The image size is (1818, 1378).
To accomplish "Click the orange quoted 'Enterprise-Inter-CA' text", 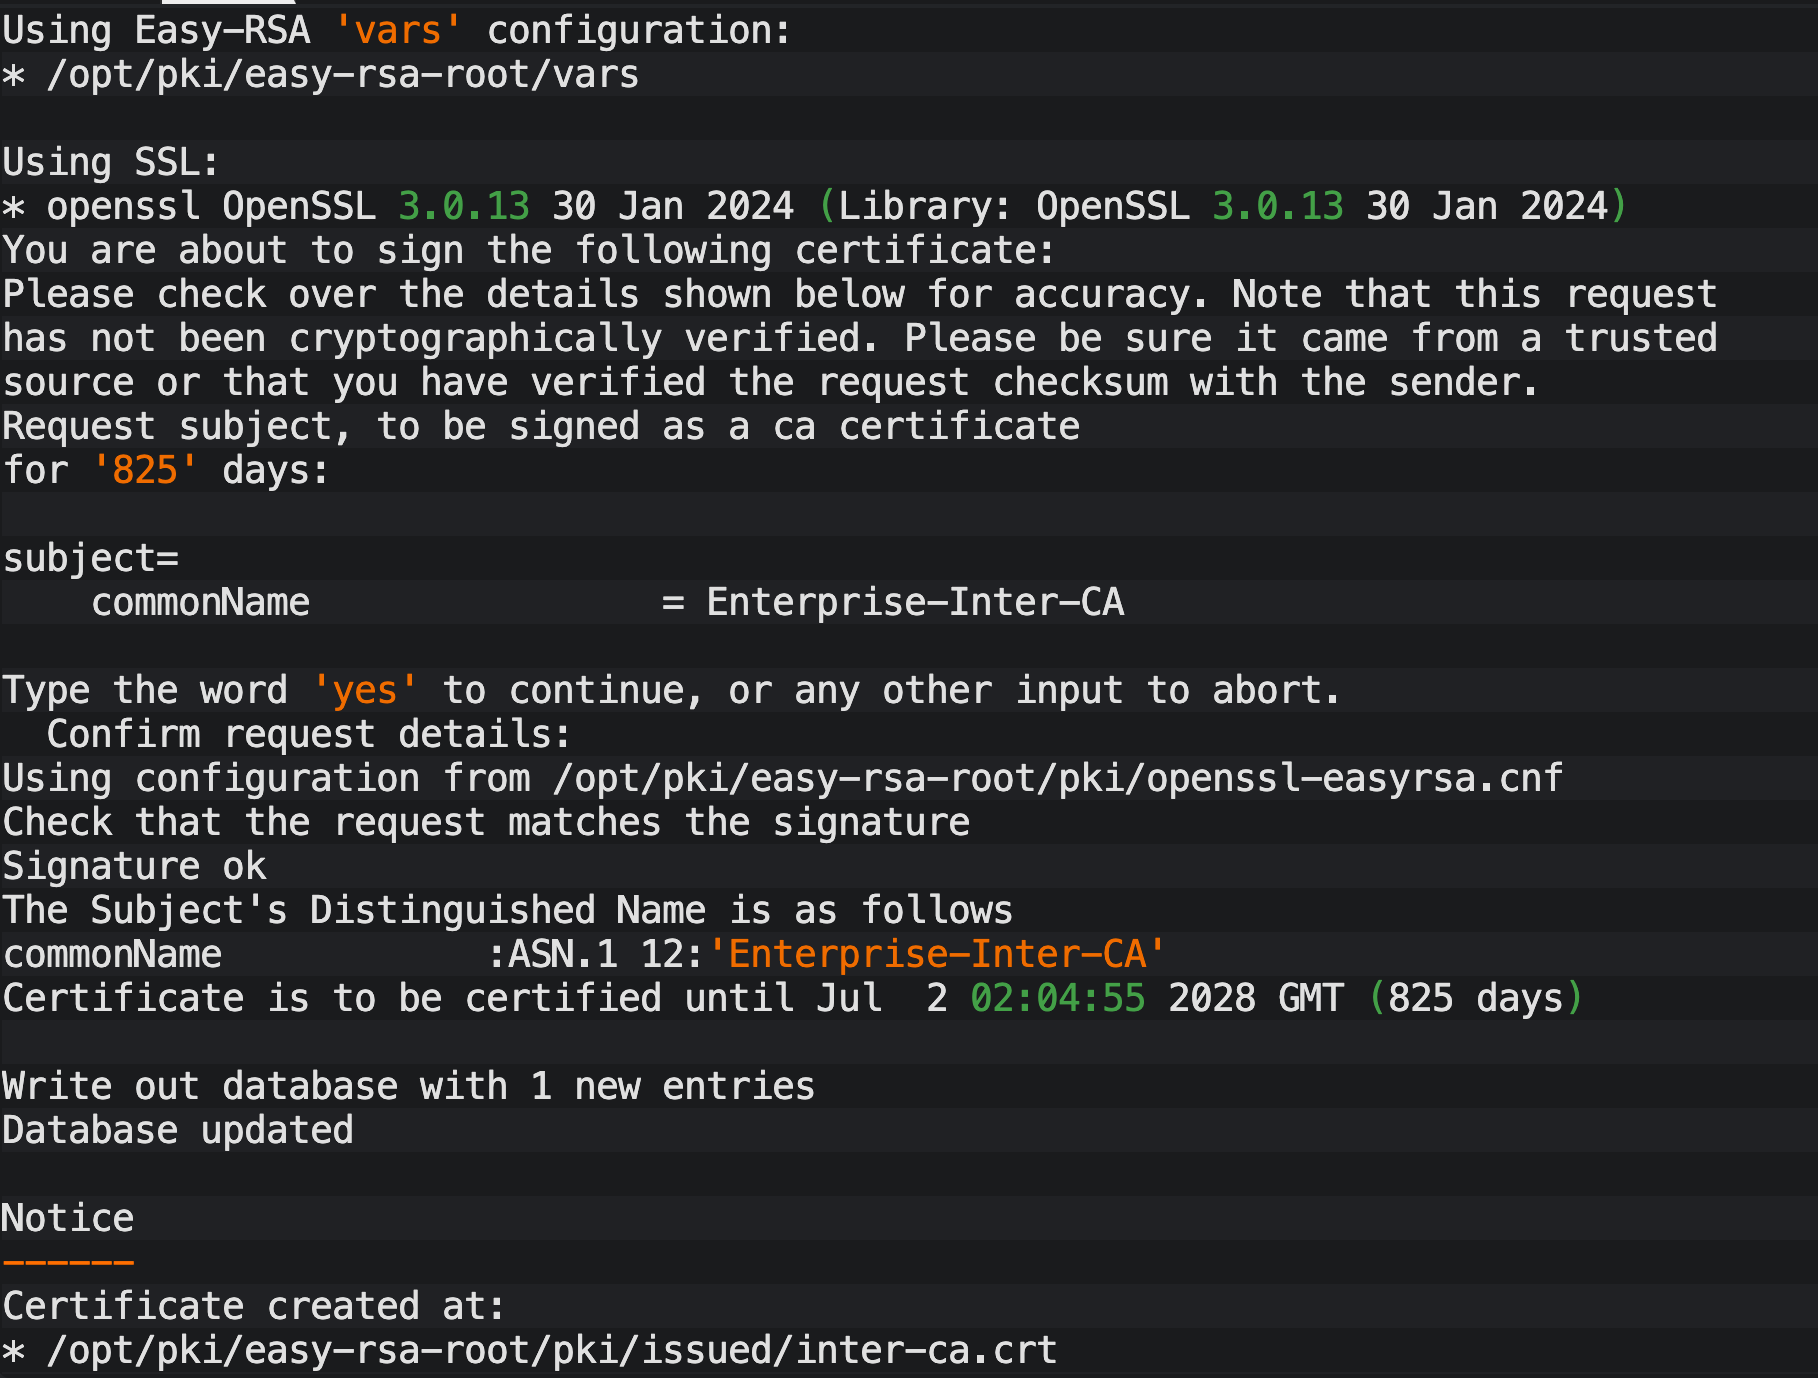I will click(937, 955).
